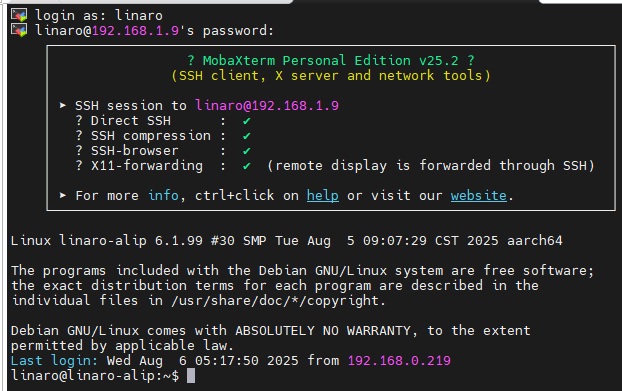
Task: Click the "SSH-browser" status line
Action: point(163,151)
